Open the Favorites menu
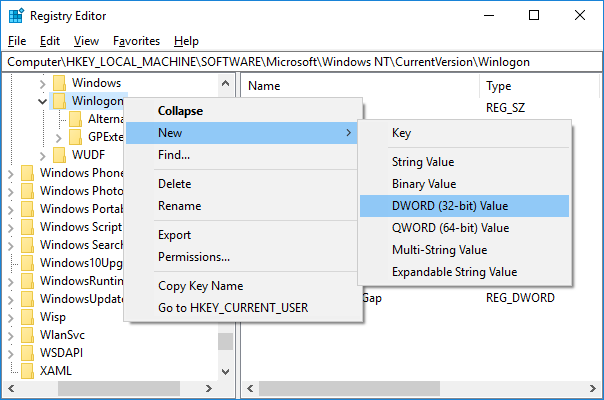 [136, 41]
